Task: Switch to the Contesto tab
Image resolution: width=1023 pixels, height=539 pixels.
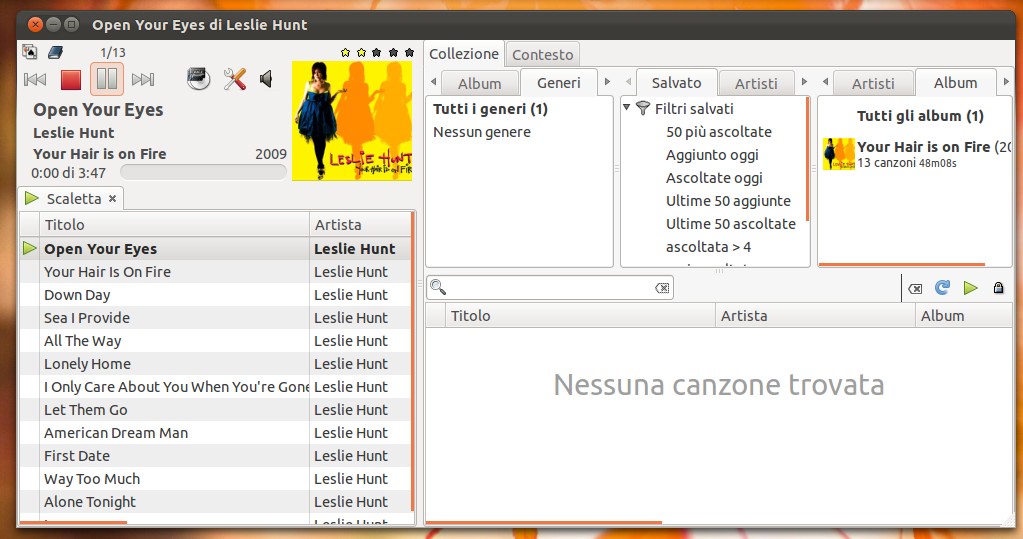Action: pyautogui.click(x=542, y=55)
